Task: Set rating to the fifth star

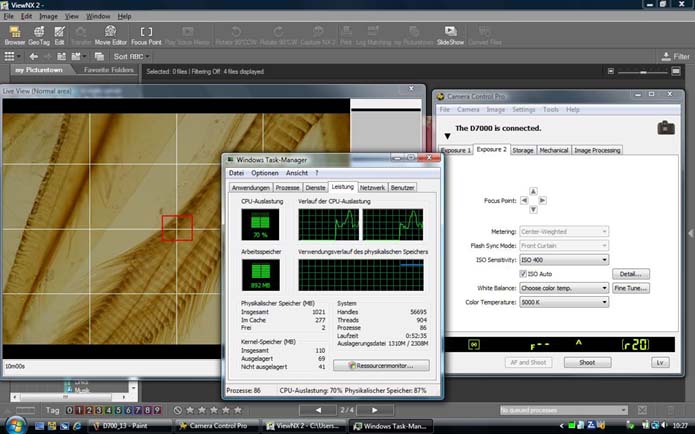Action: click(x=238, y=410)
